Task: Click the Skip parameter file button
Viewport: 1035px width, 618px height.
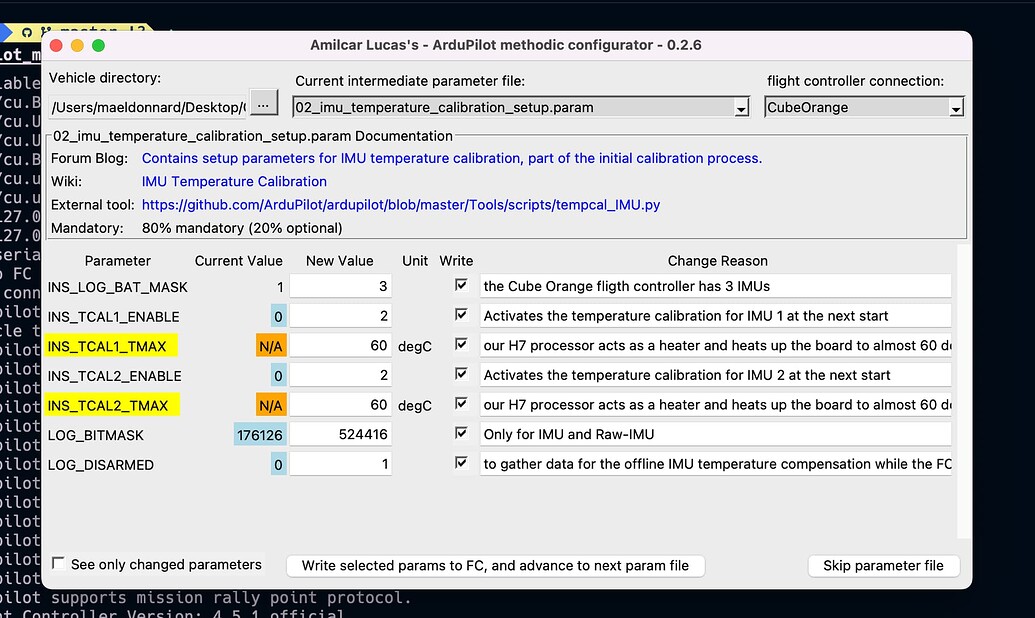Action: point(883,565)
